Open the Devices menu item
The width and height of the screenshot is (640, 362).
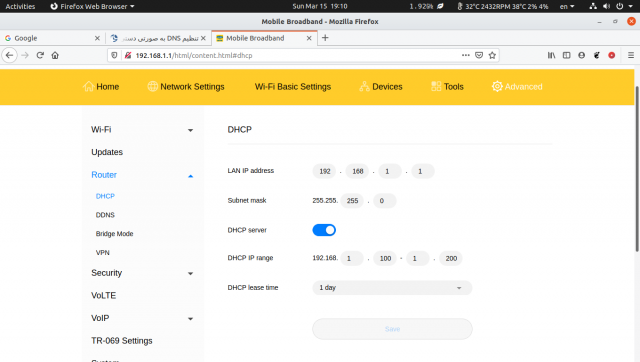pos(387,87)
